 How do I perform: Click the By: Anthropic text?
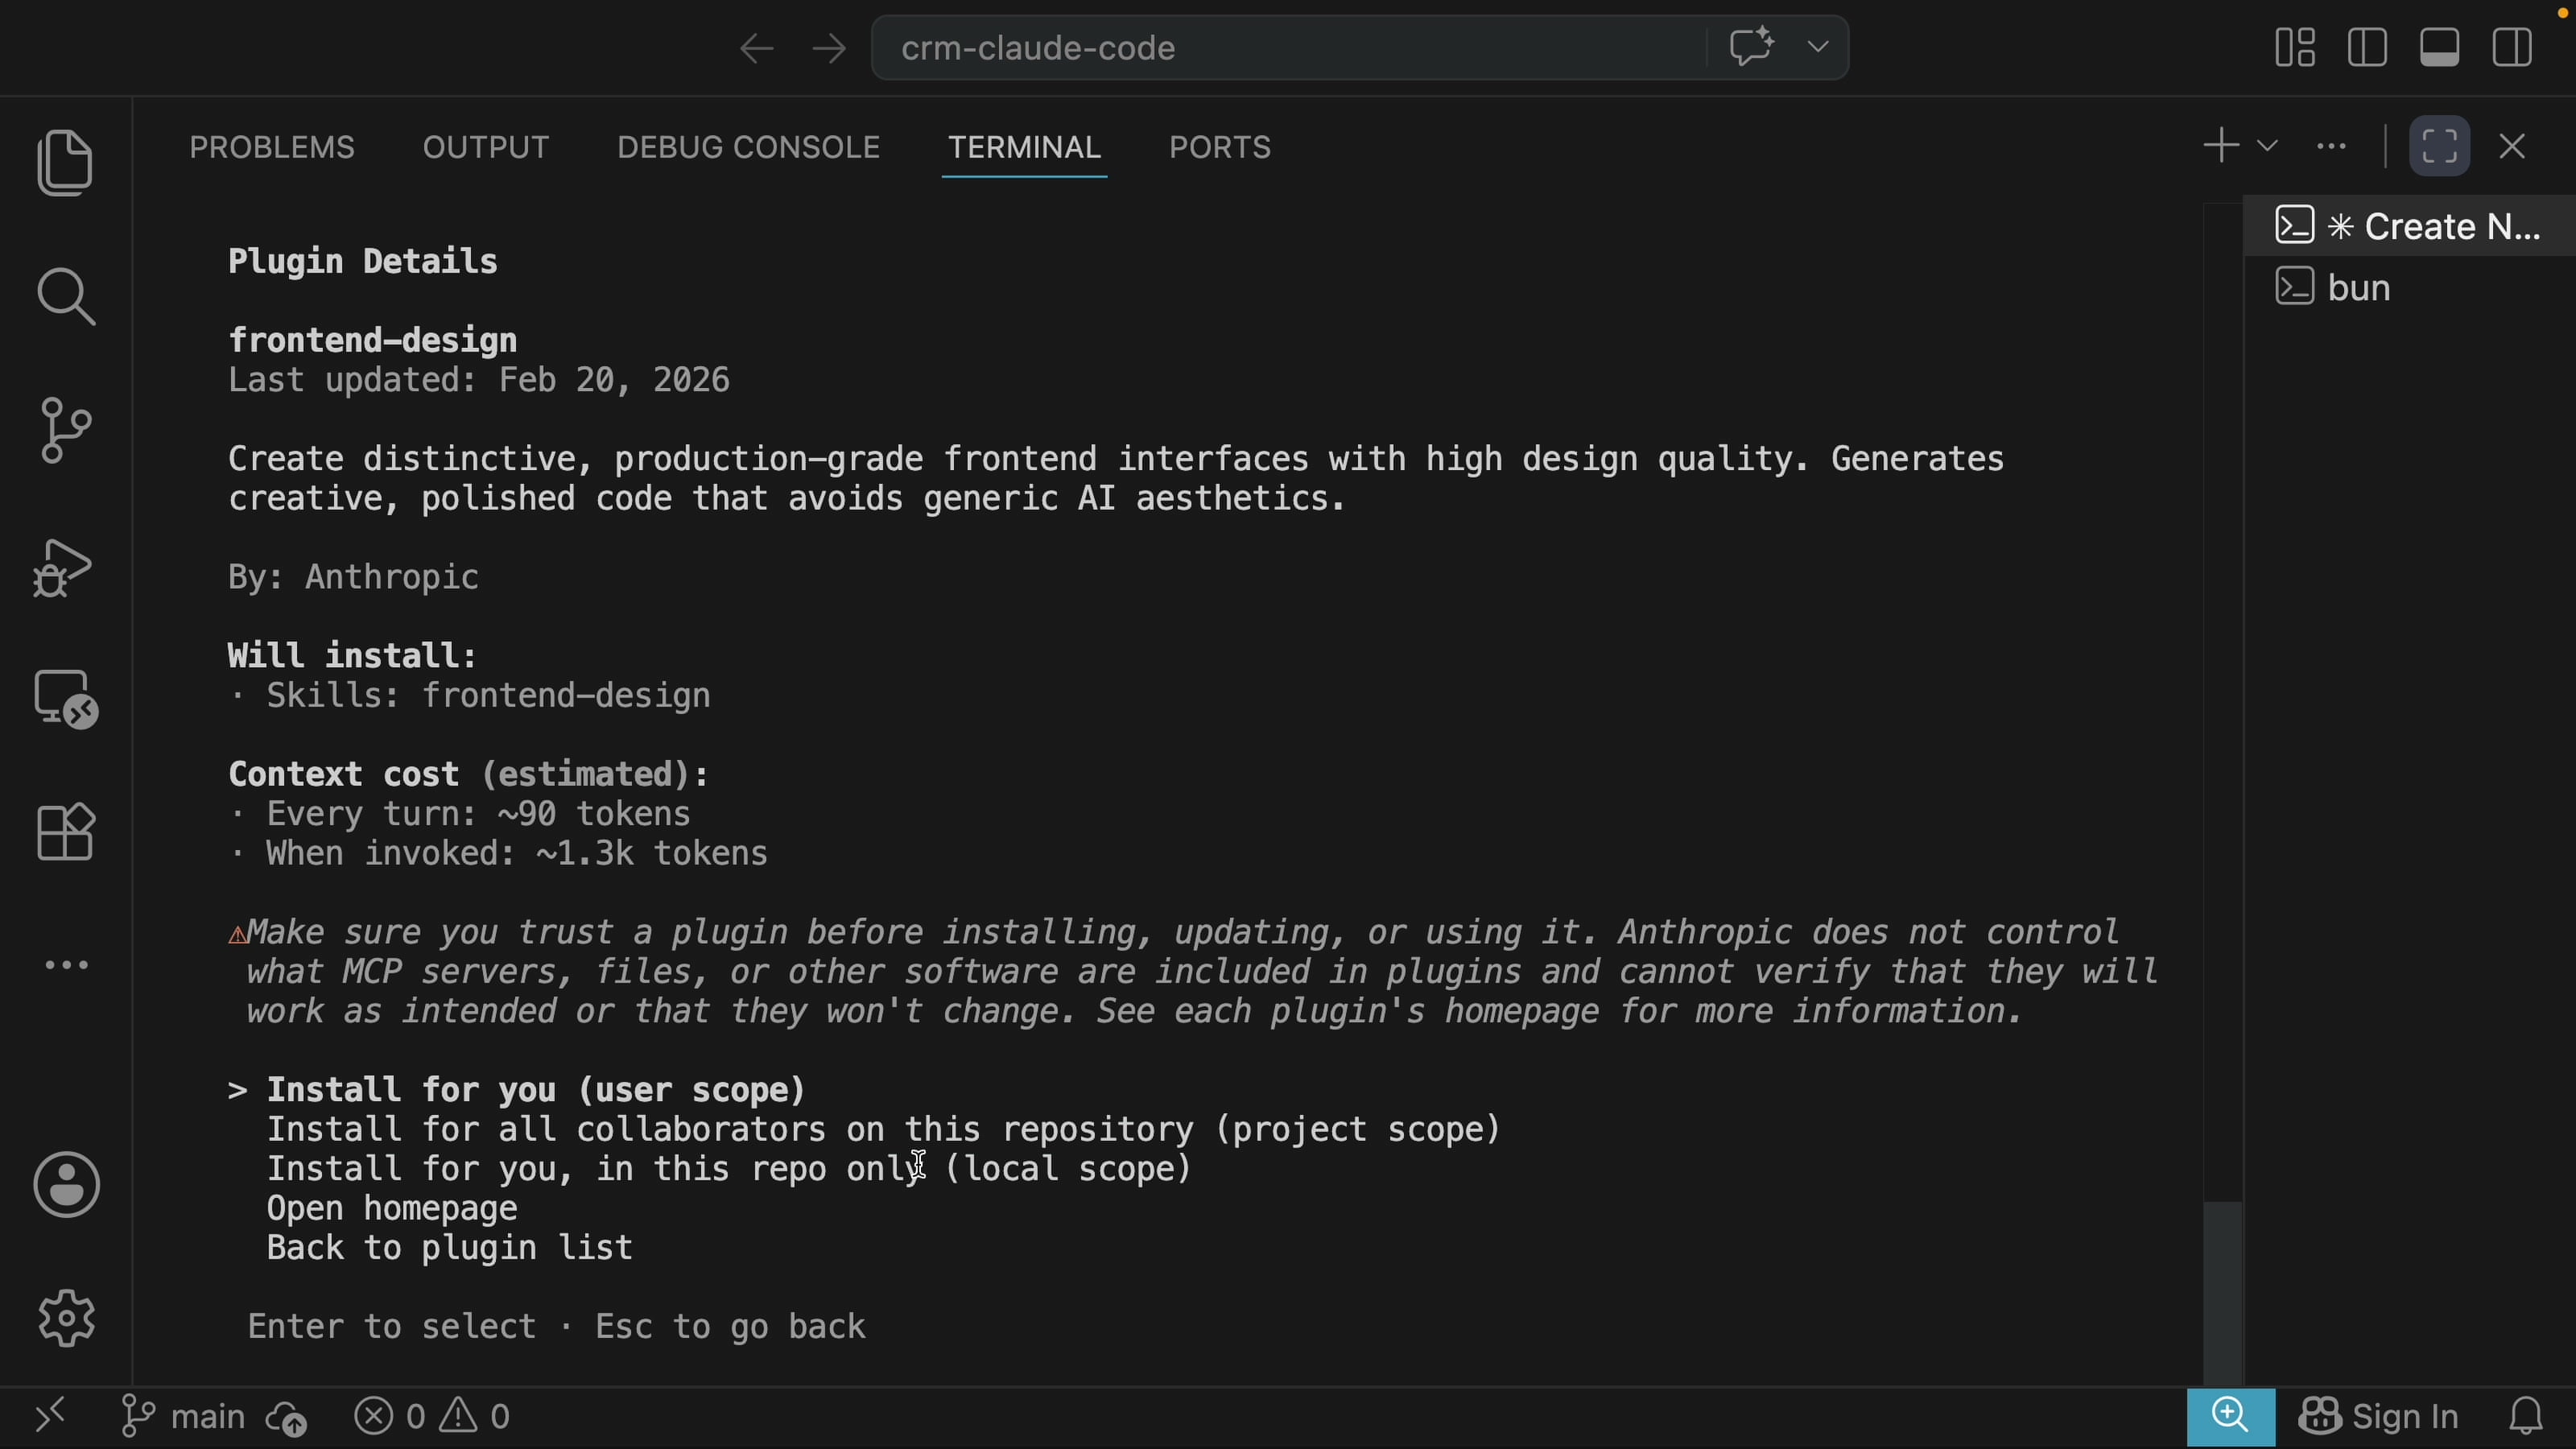point(353,577)
